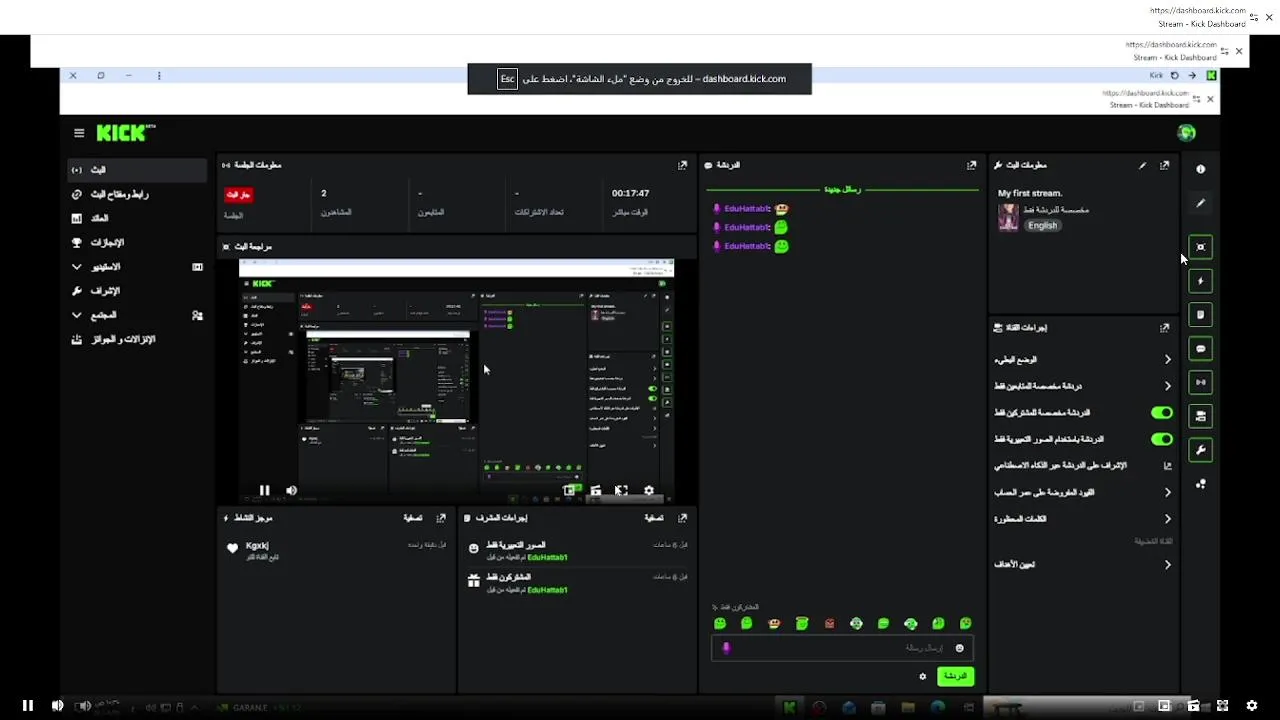Open set goals chevron

point(1167,565)
